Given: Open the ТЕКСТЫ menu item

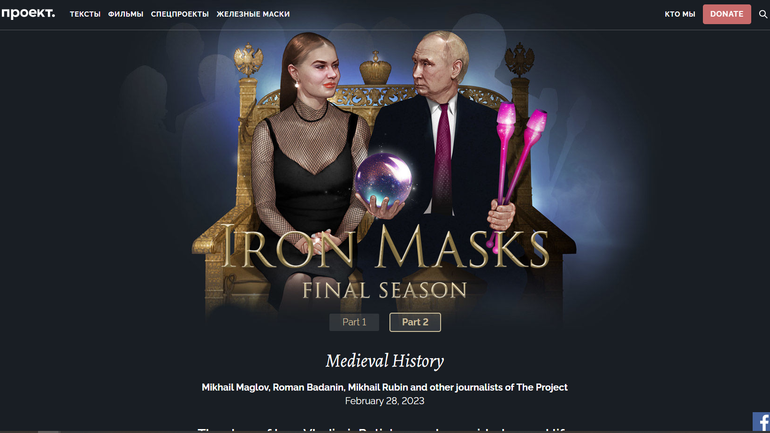Looking at the screenshot, I should click(x=85, y=14).
